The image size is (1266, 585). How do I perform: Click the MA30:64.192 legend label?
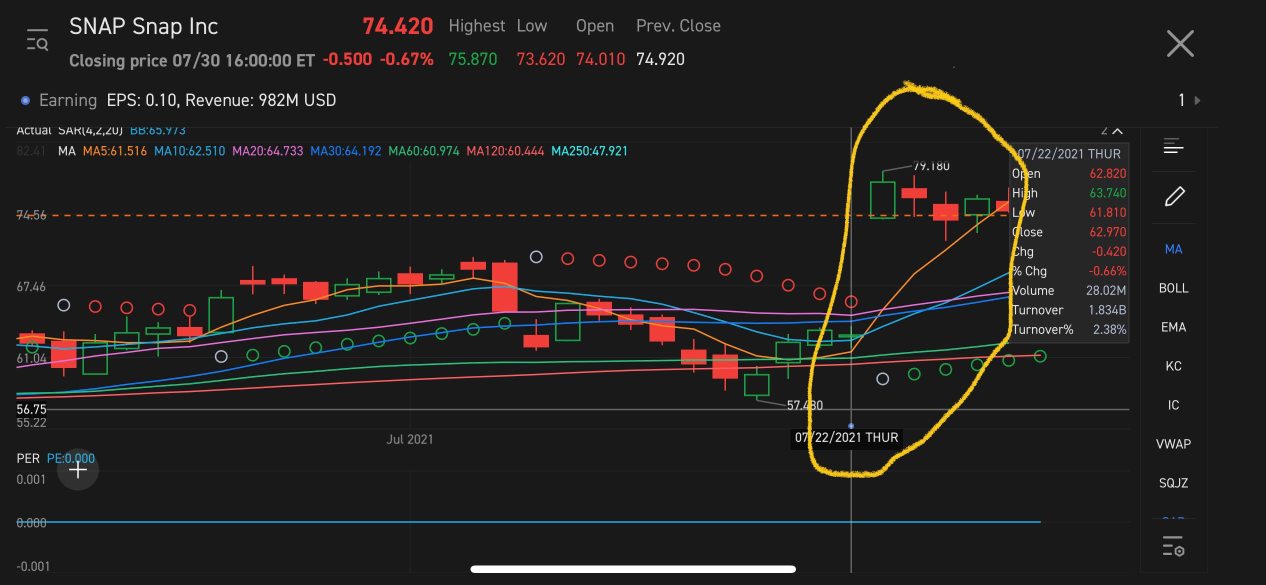coord(345,151)
